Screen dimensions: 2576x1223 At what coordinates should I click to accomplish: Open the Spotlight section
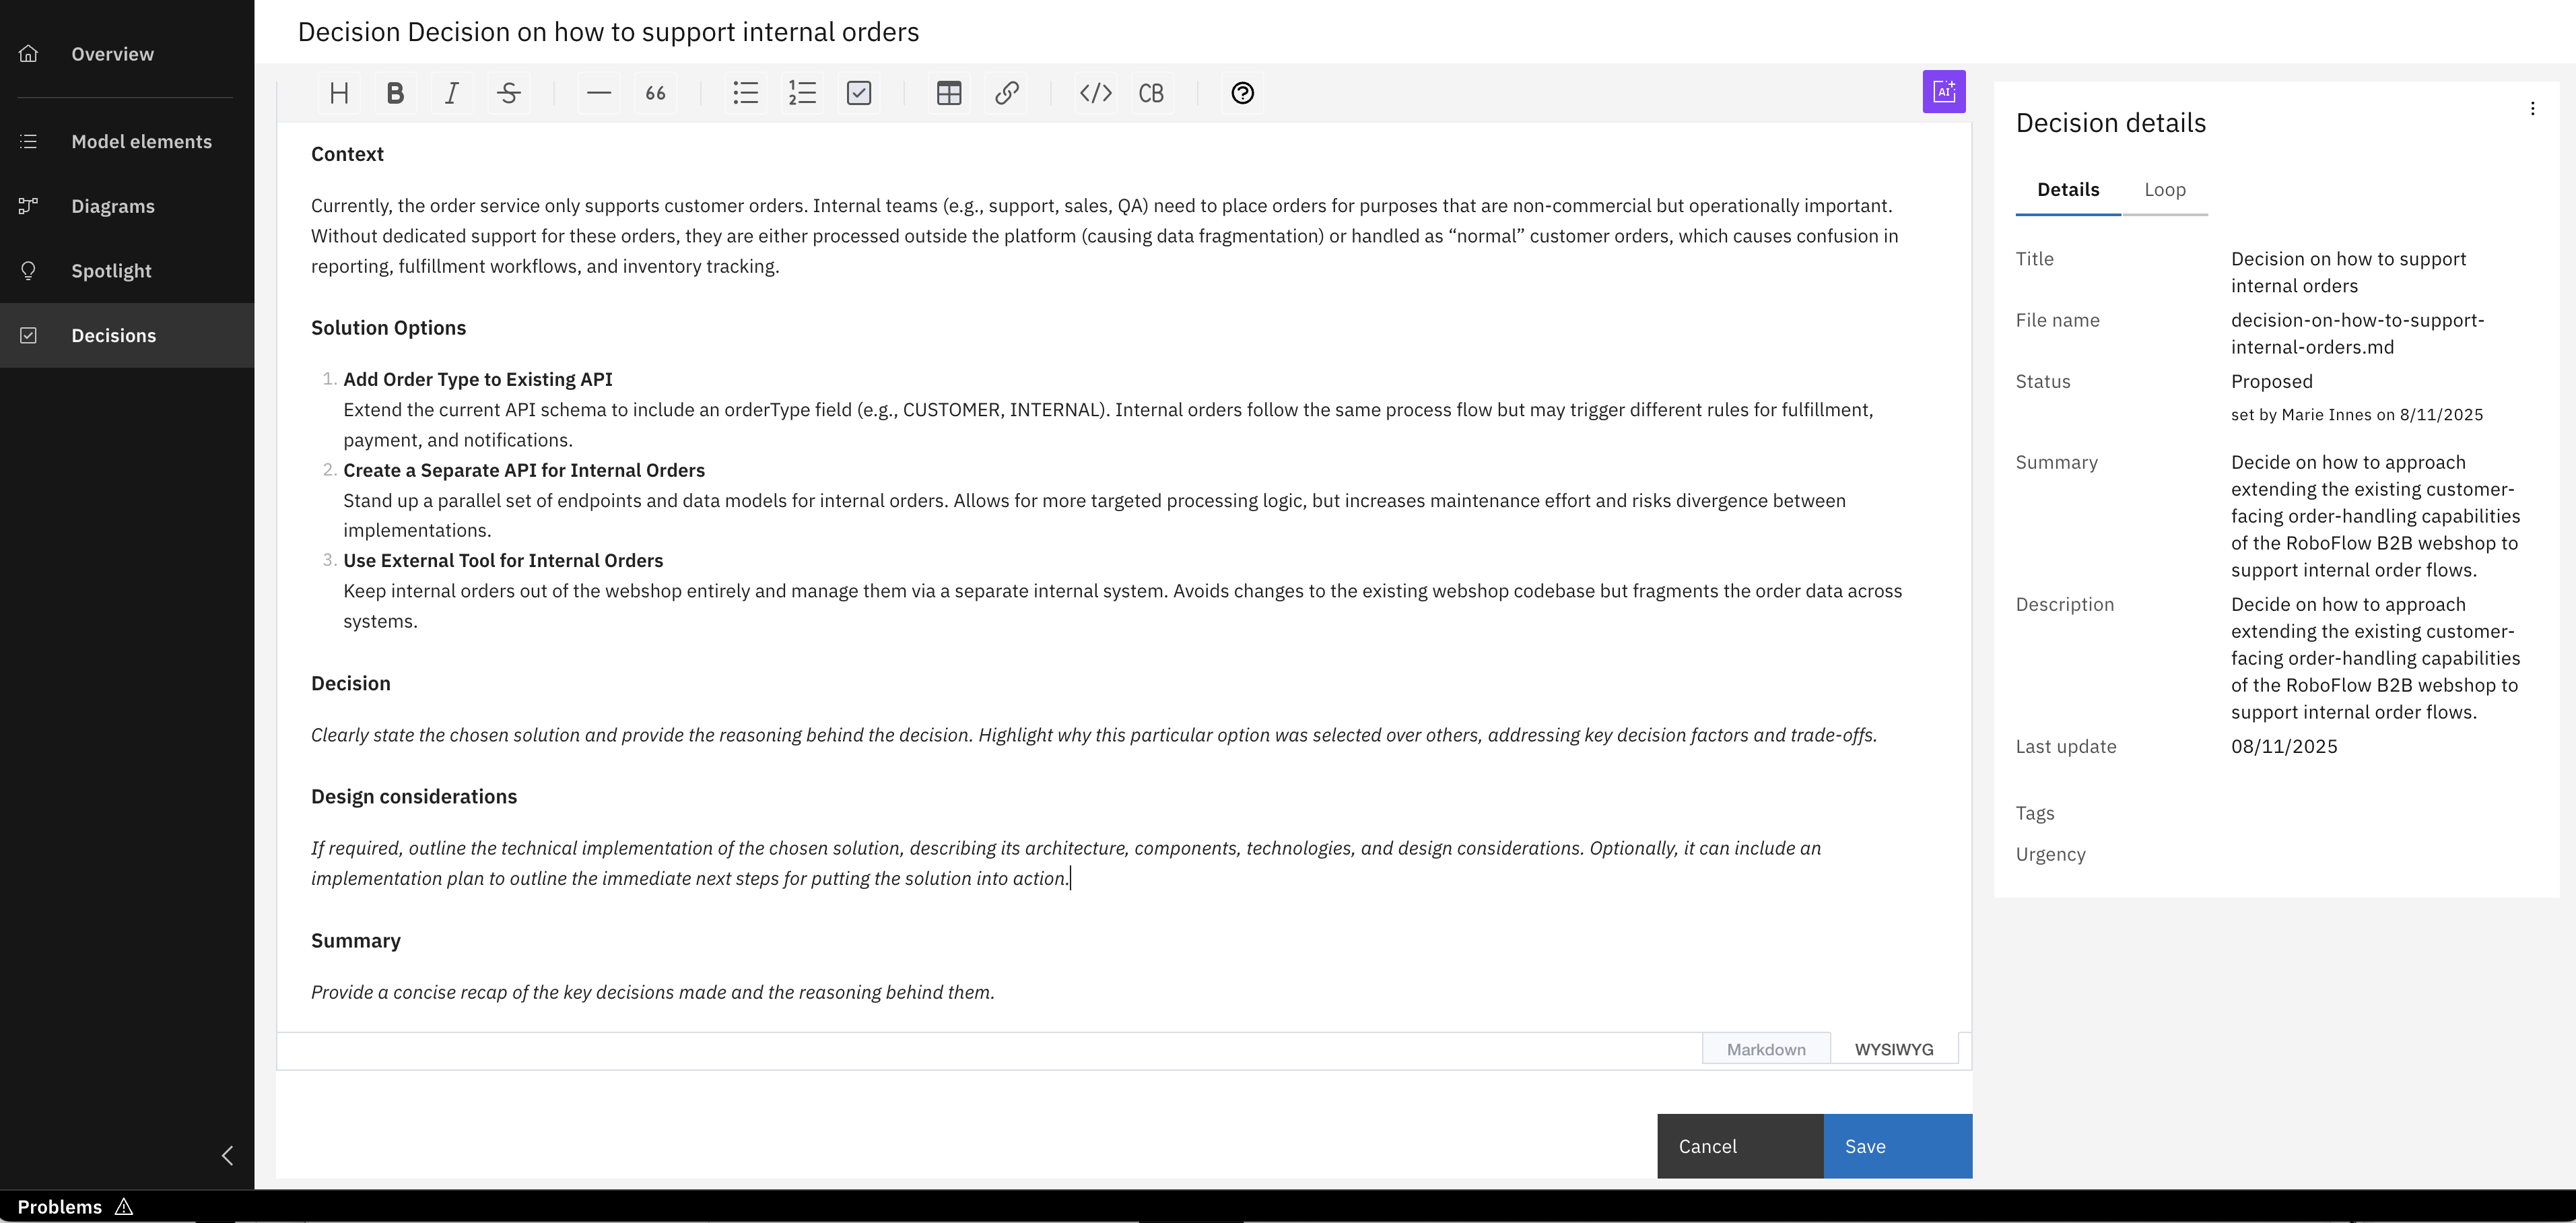coord(111,270)
